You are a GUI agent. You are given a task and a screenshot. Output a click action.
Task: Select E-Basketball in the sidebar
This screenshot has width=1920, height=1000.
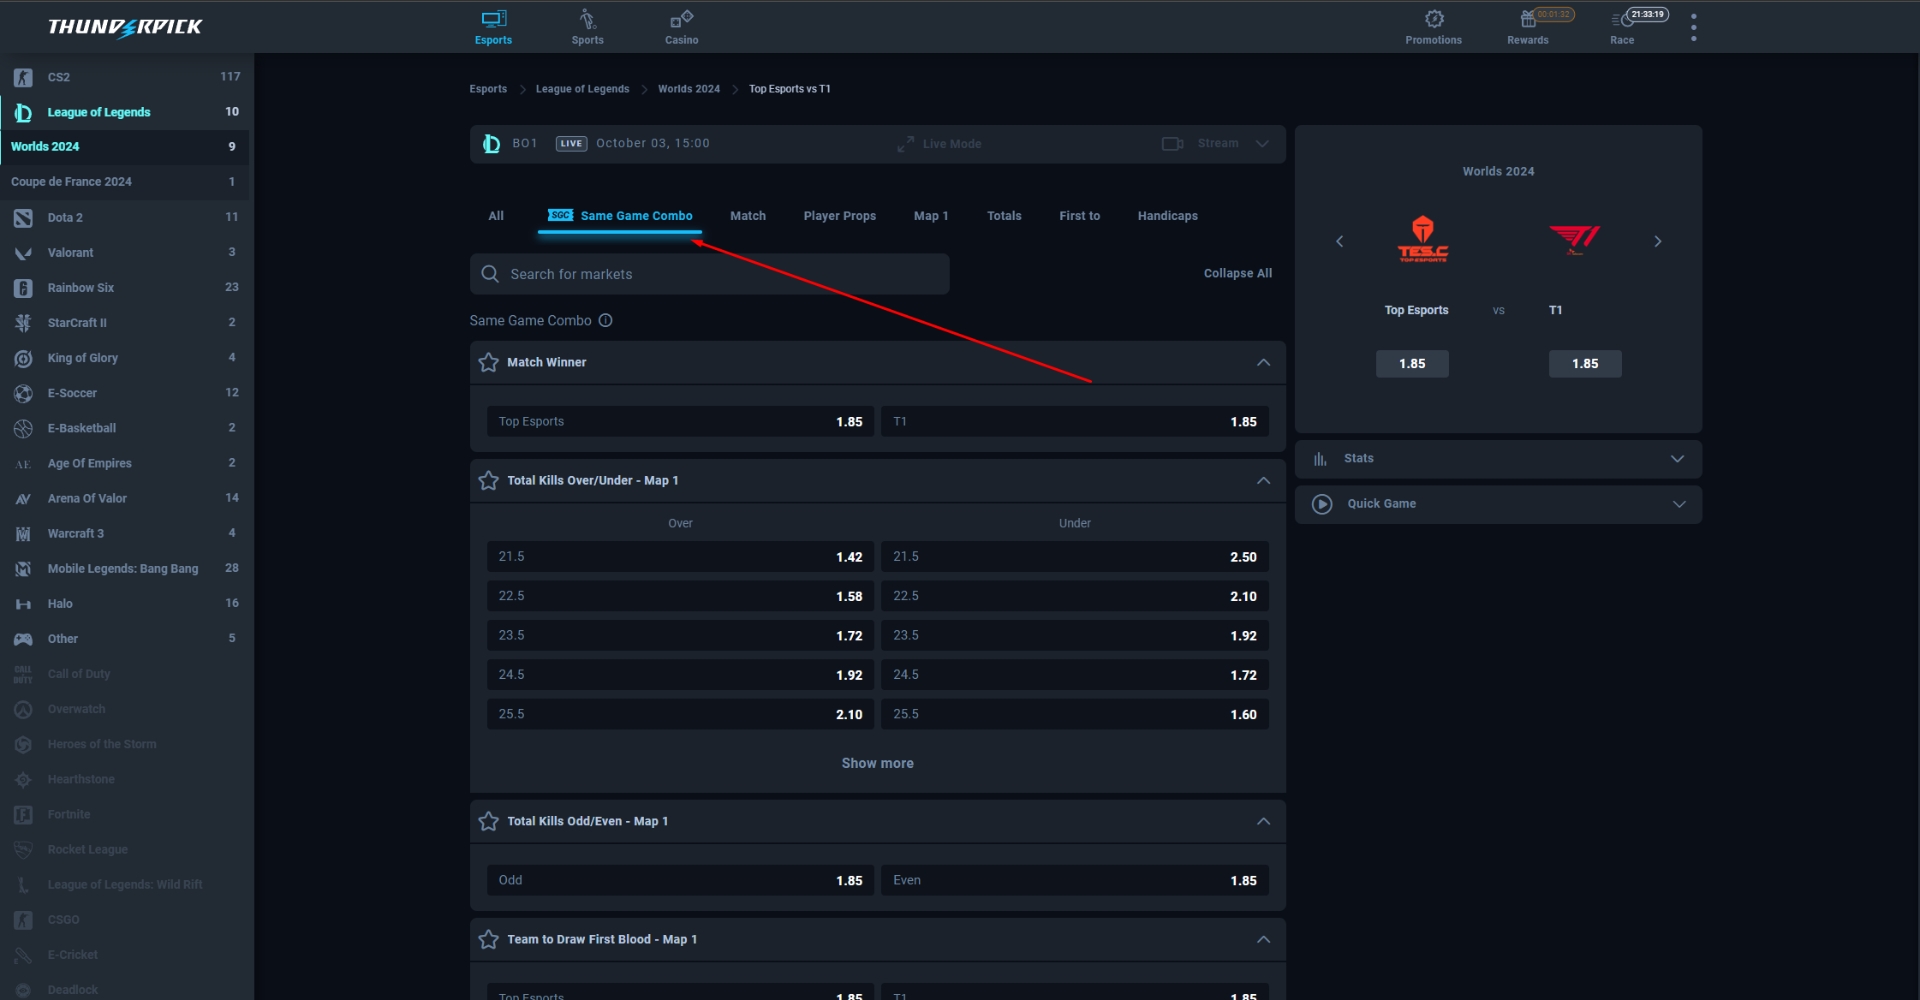125,428
